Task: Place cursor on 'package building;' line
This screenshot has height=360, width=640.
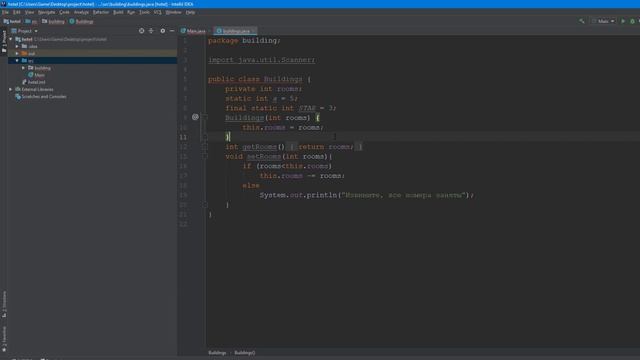Action: [244, 40]
